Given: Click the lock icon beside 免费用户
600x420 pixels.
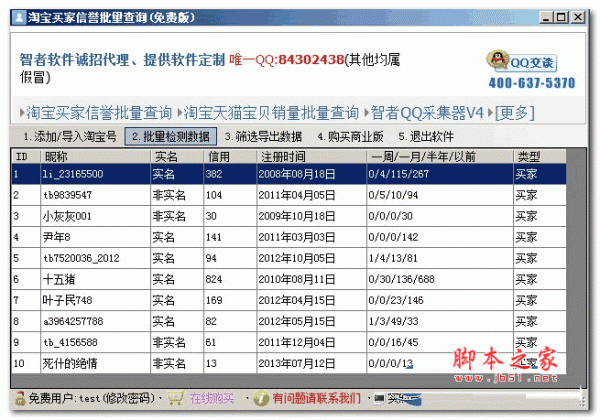Looking at the screenshot, I should pyautogui.click(x=20, y=399).
